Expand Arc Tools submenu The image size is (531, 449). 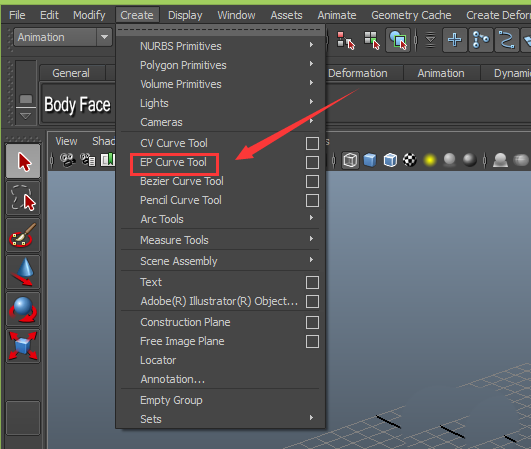point(220,219)
